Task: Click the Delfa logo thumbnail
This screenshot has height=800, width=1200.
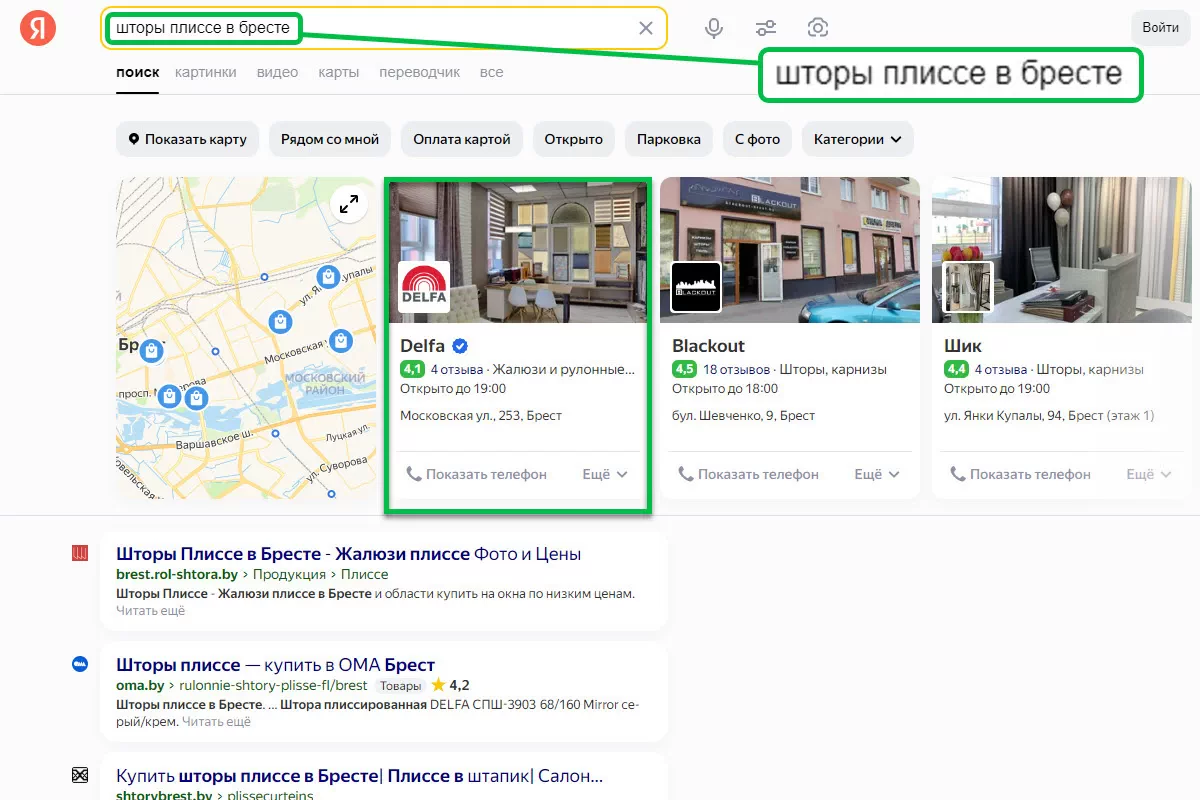Action: [424, 288]
